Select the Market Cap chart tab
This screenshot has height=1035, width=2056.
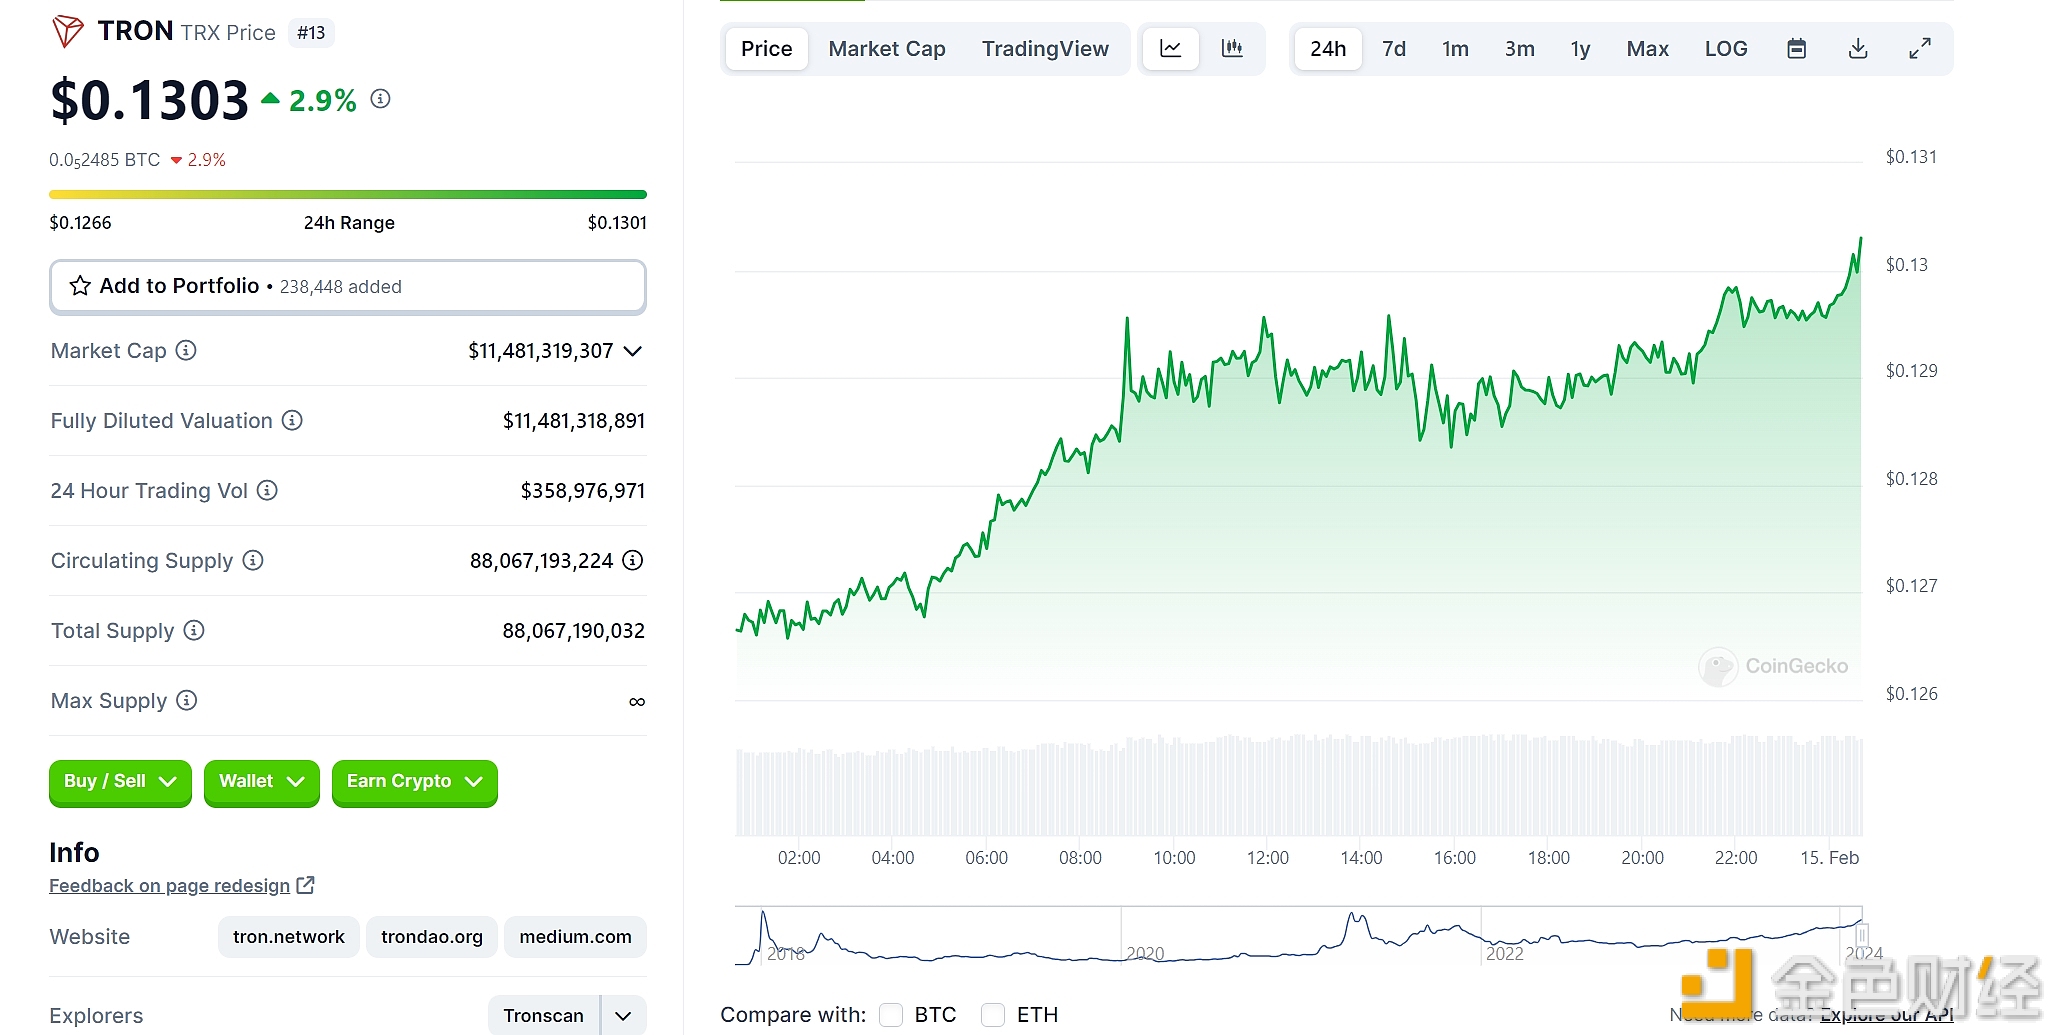pyautogui.click(x=887, y=49)
